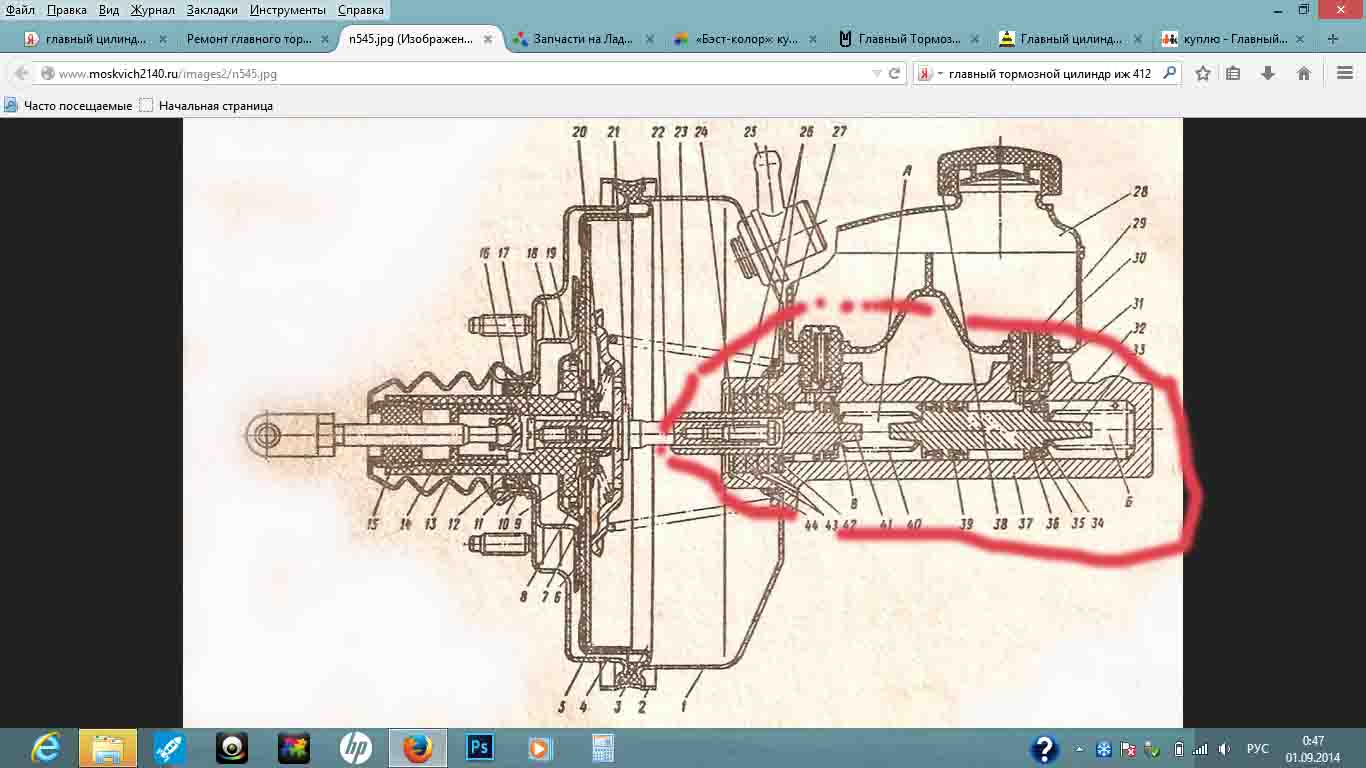Open the clock showing 0:47 01.09.2014

point(1313,749)
